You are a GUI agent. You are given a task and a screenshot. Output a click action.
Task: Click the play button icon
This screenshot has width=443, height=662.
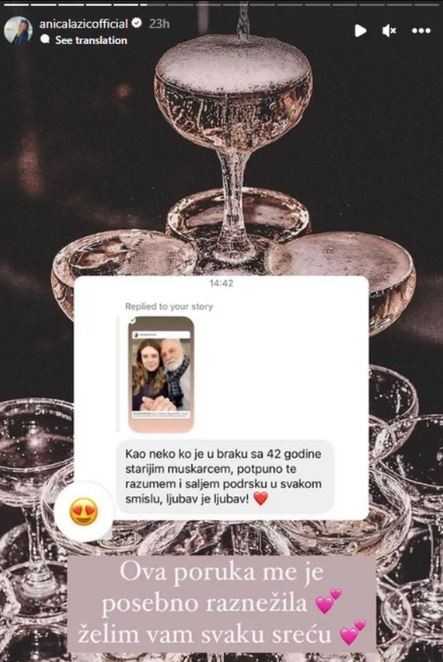coord(360,30)
